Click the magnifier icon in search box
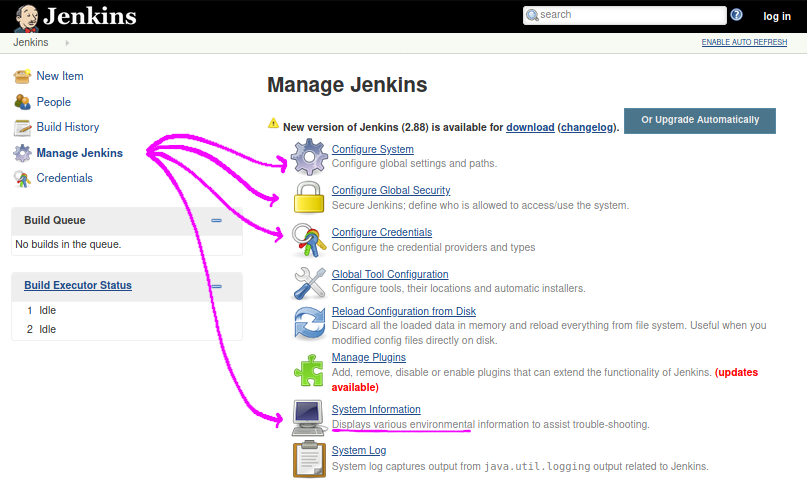Viewport: 807px width, 481px height. [x=532, y=15]
